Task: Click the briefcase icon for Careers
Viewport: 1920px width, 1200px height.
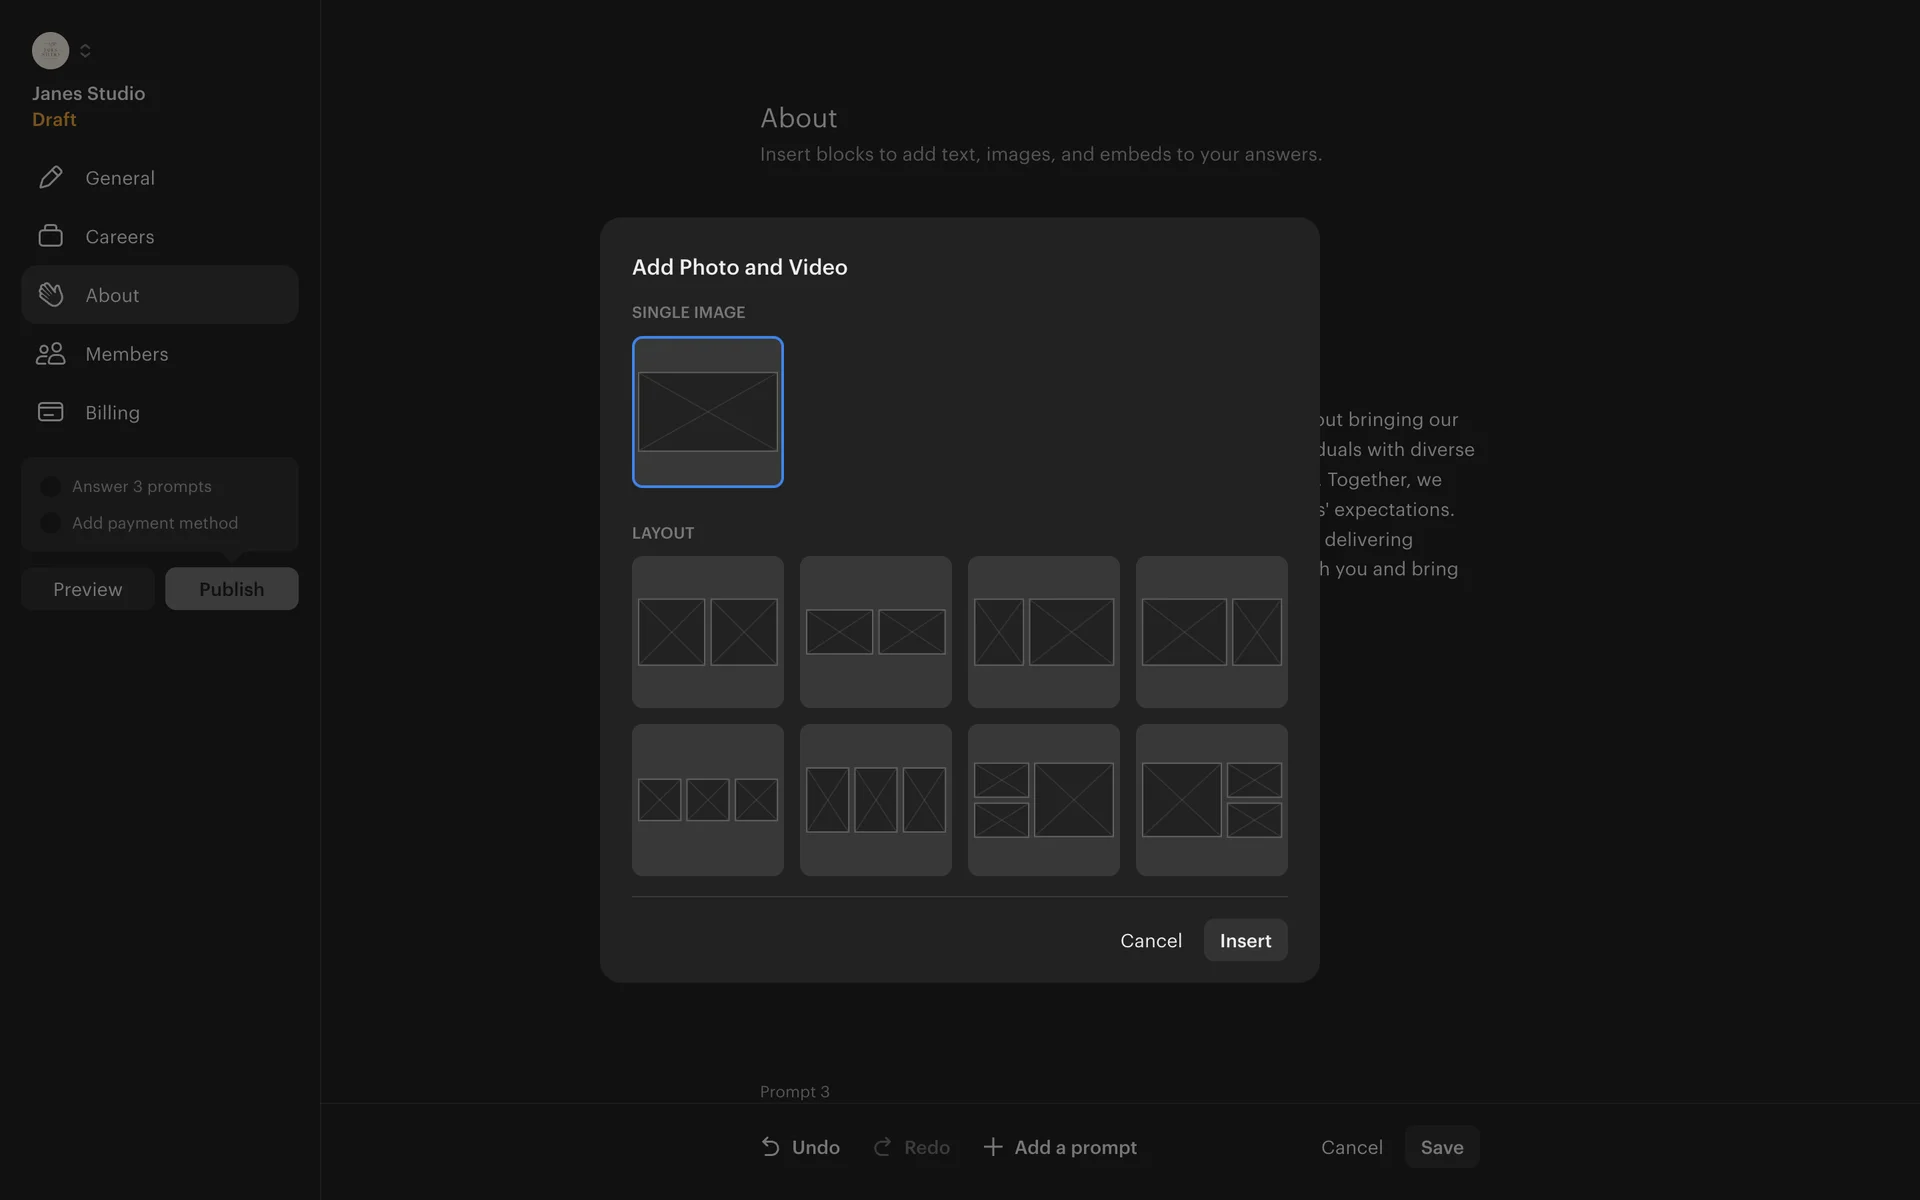Action: [50, 236]
